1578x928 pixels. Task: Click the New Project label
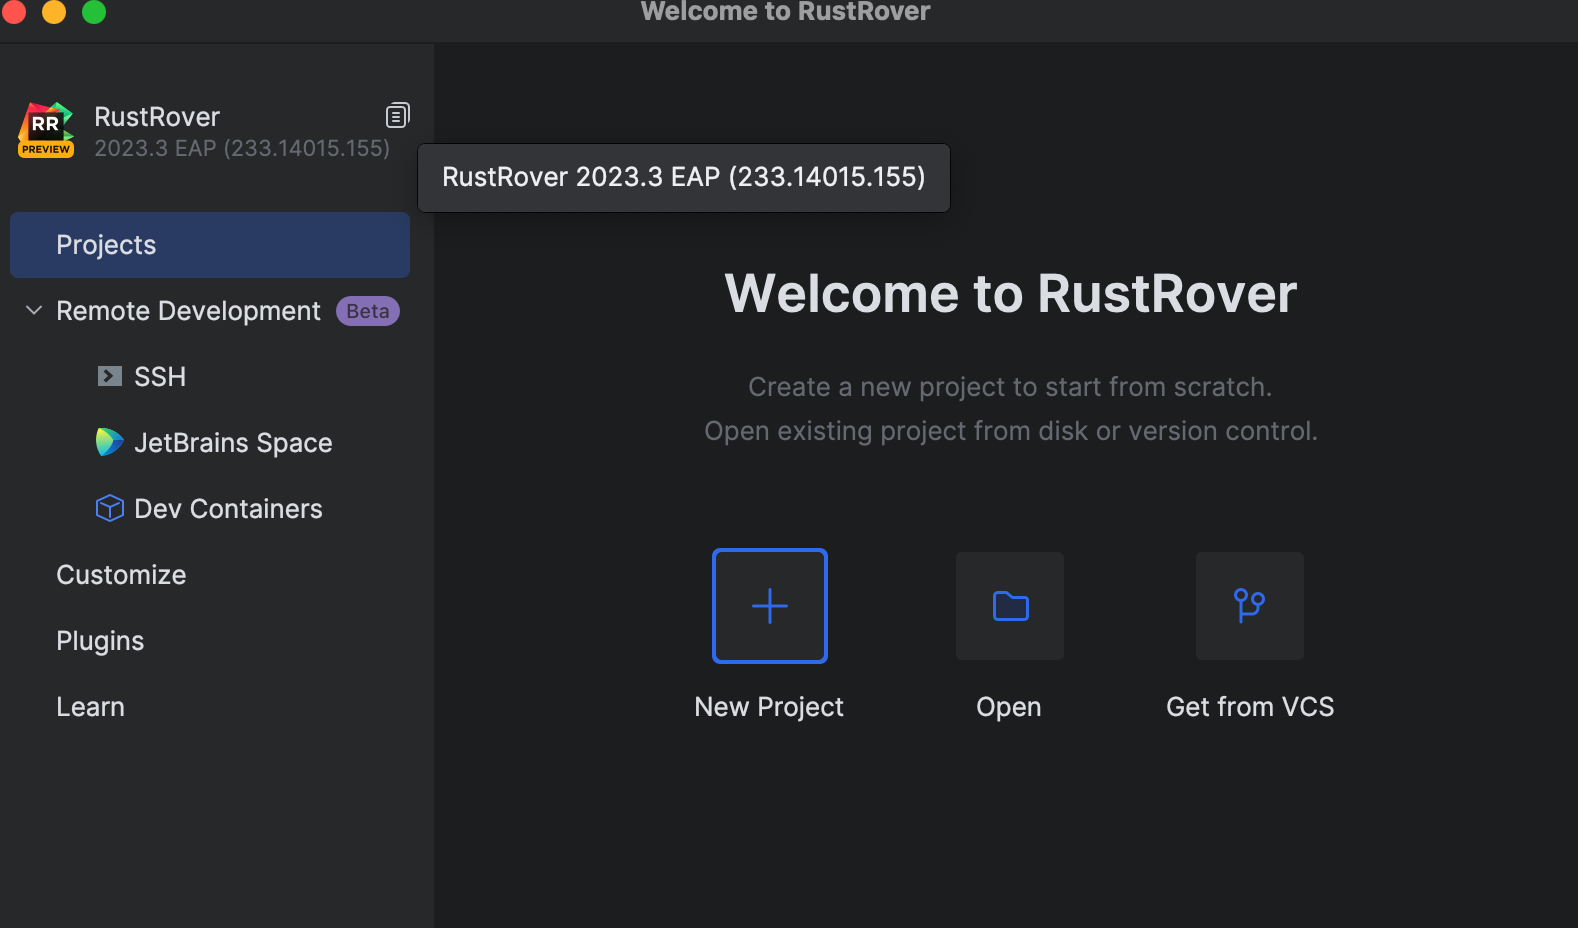click(769, 707)
